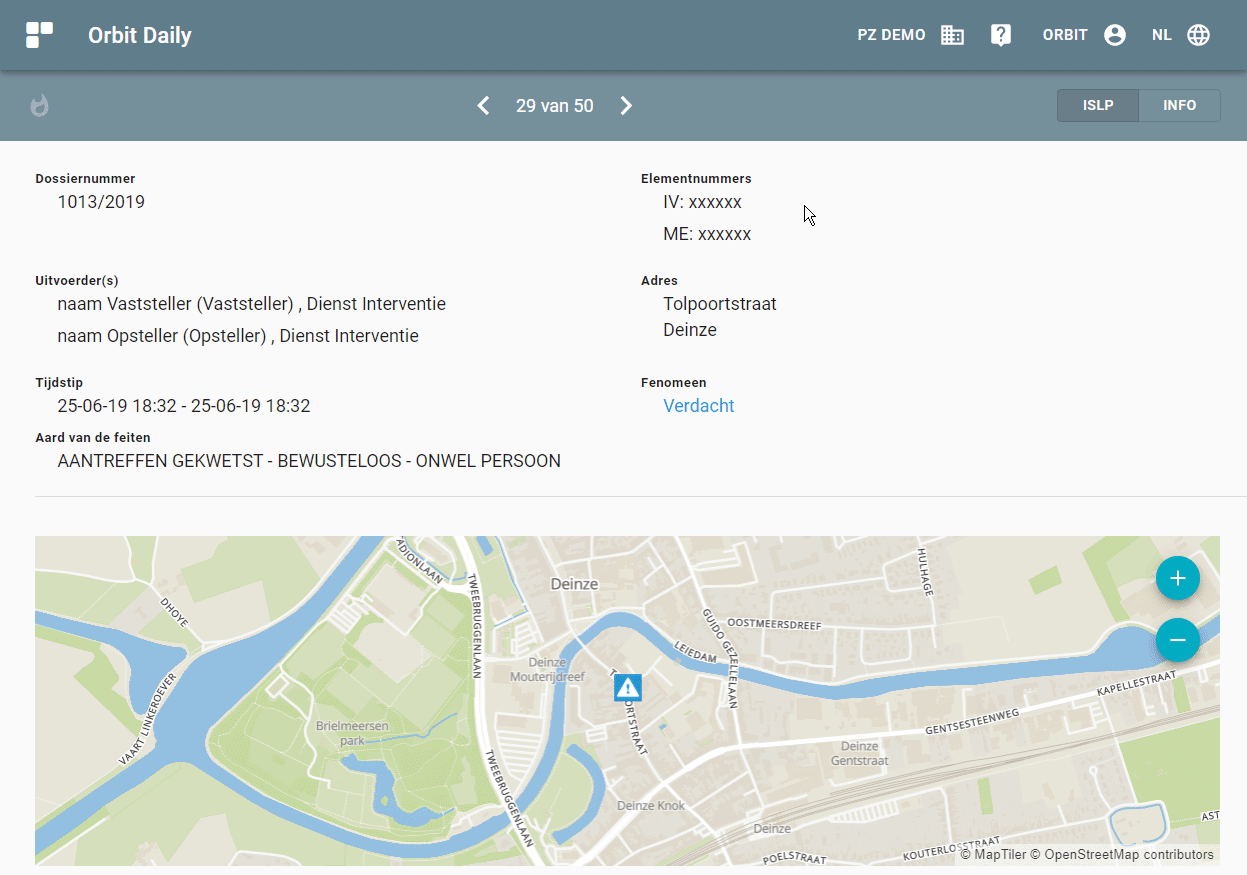Zoom in using the map plus button
The width and height of the screenshot is (1247, 875).
click(1177, 578)
